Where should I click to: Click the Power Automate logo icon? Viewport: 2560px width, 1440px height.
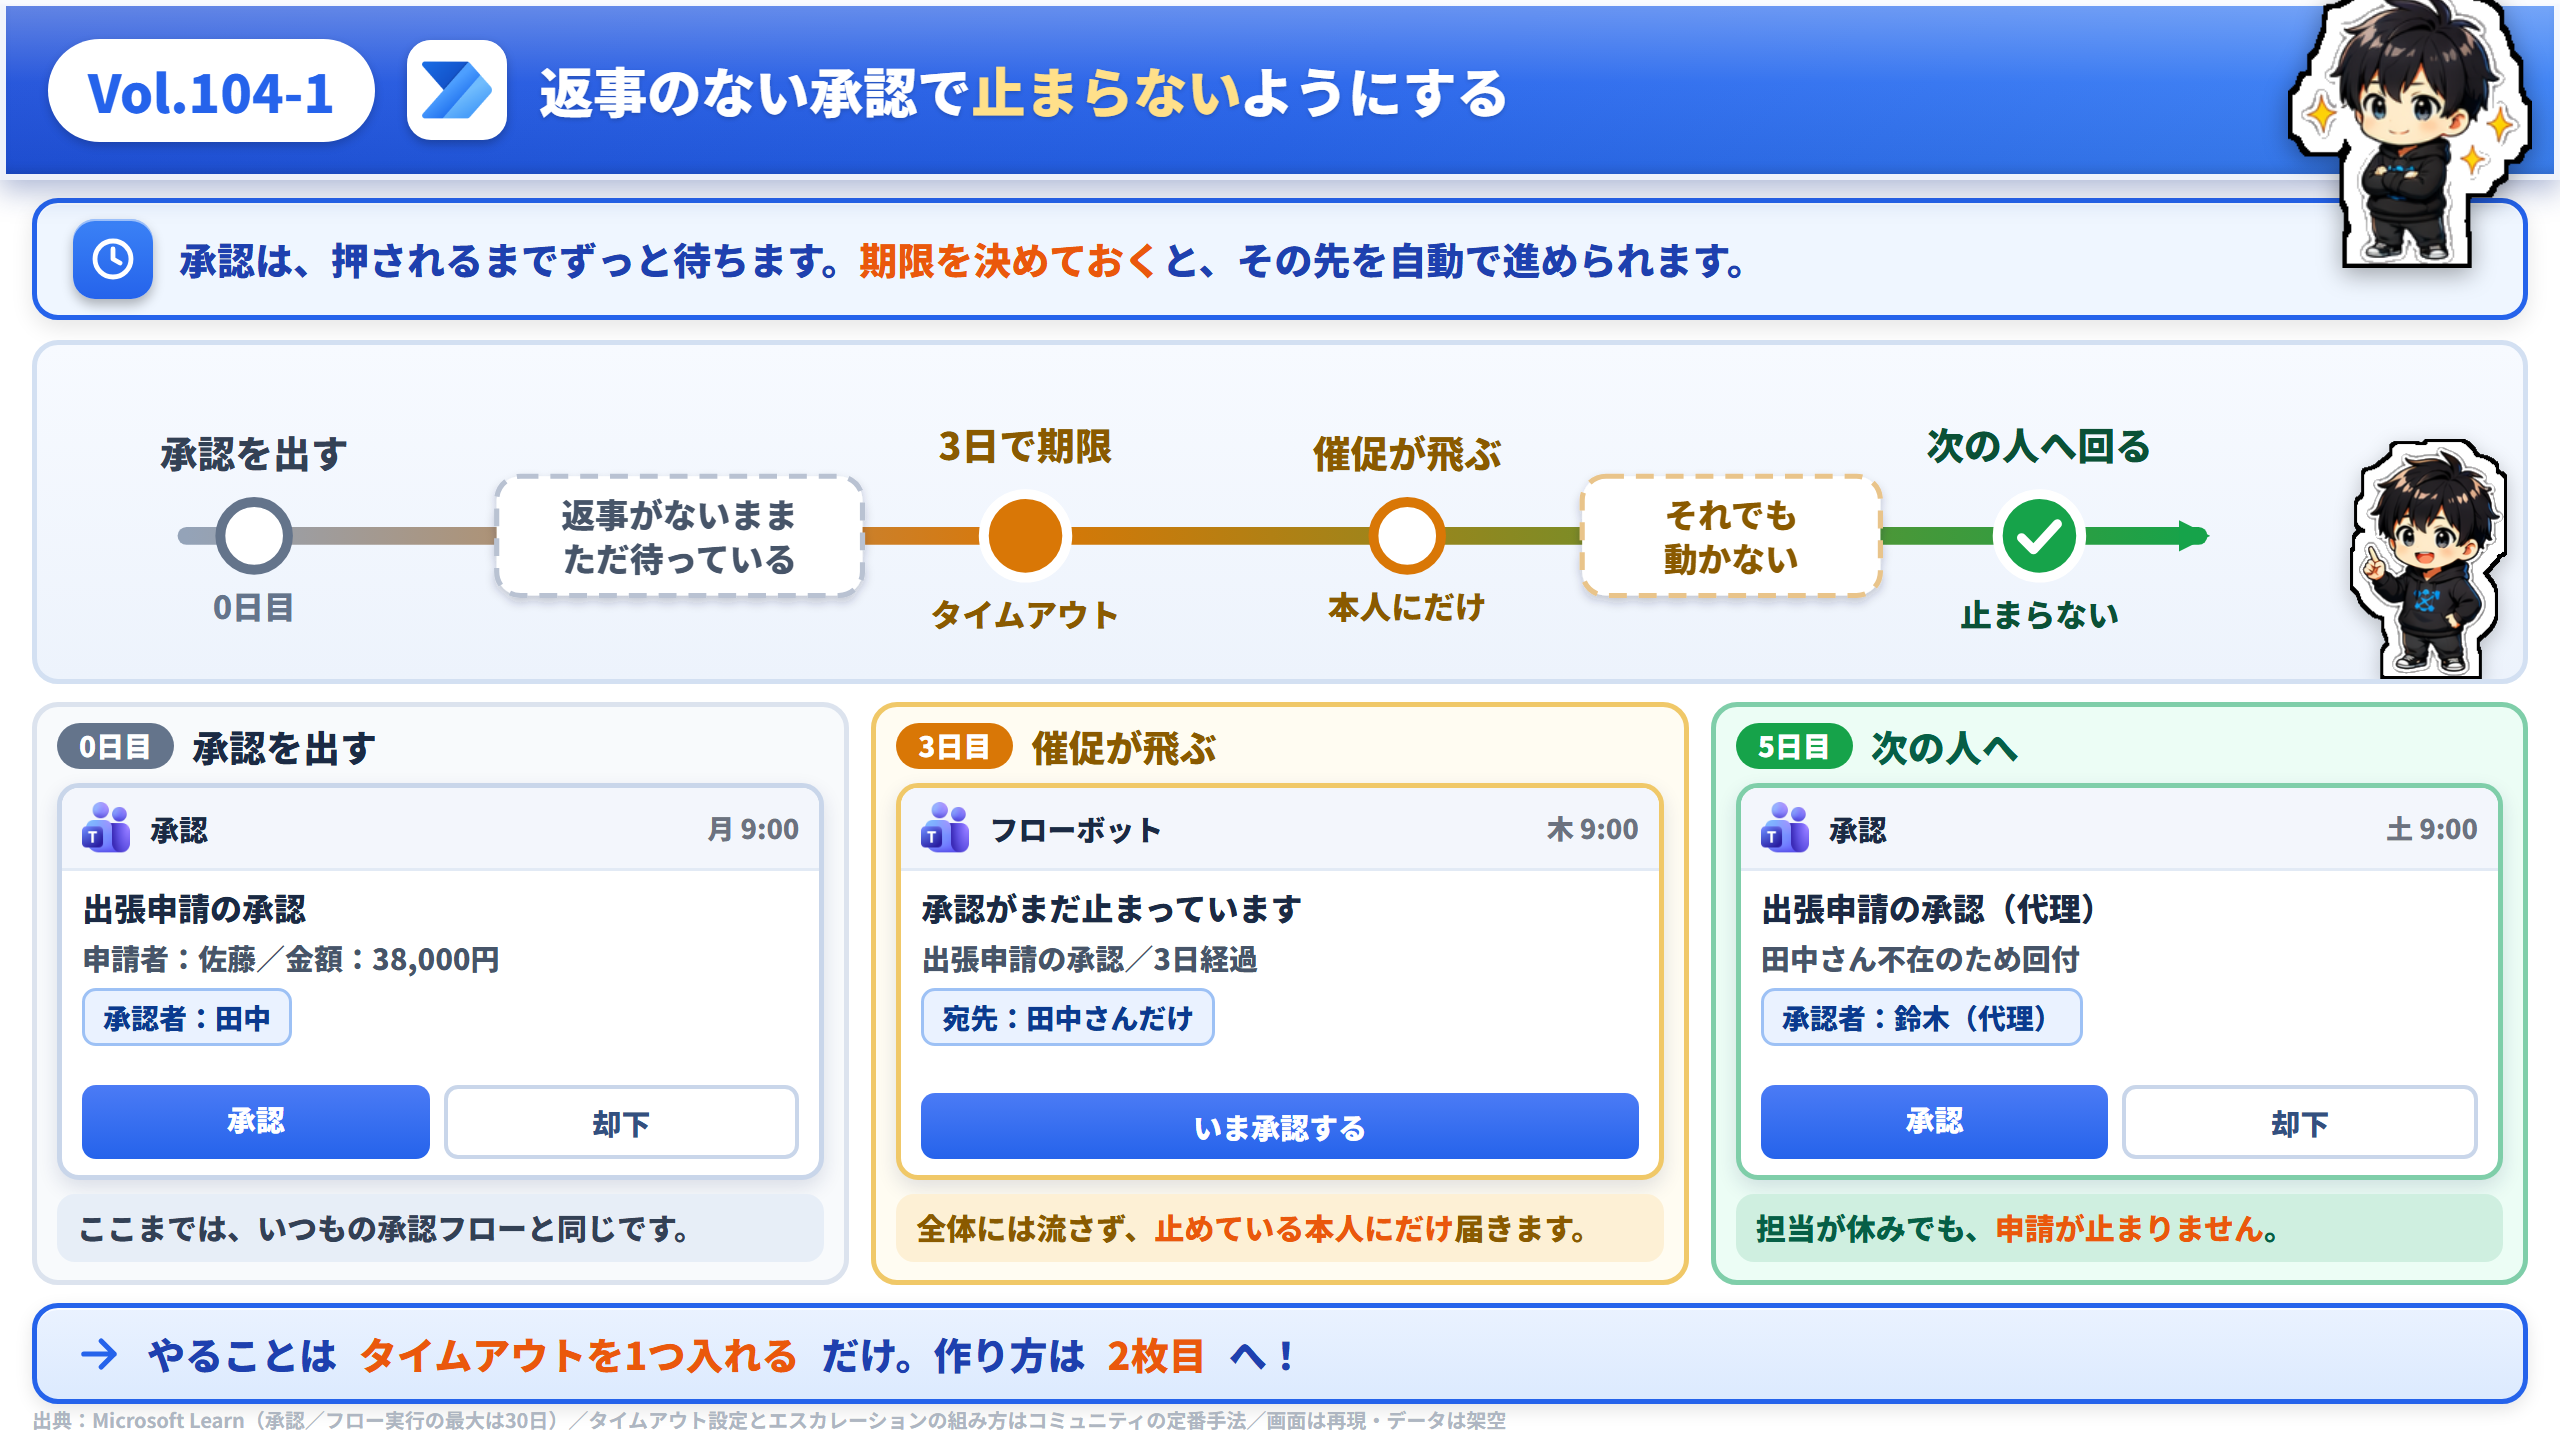click(456, 90)
